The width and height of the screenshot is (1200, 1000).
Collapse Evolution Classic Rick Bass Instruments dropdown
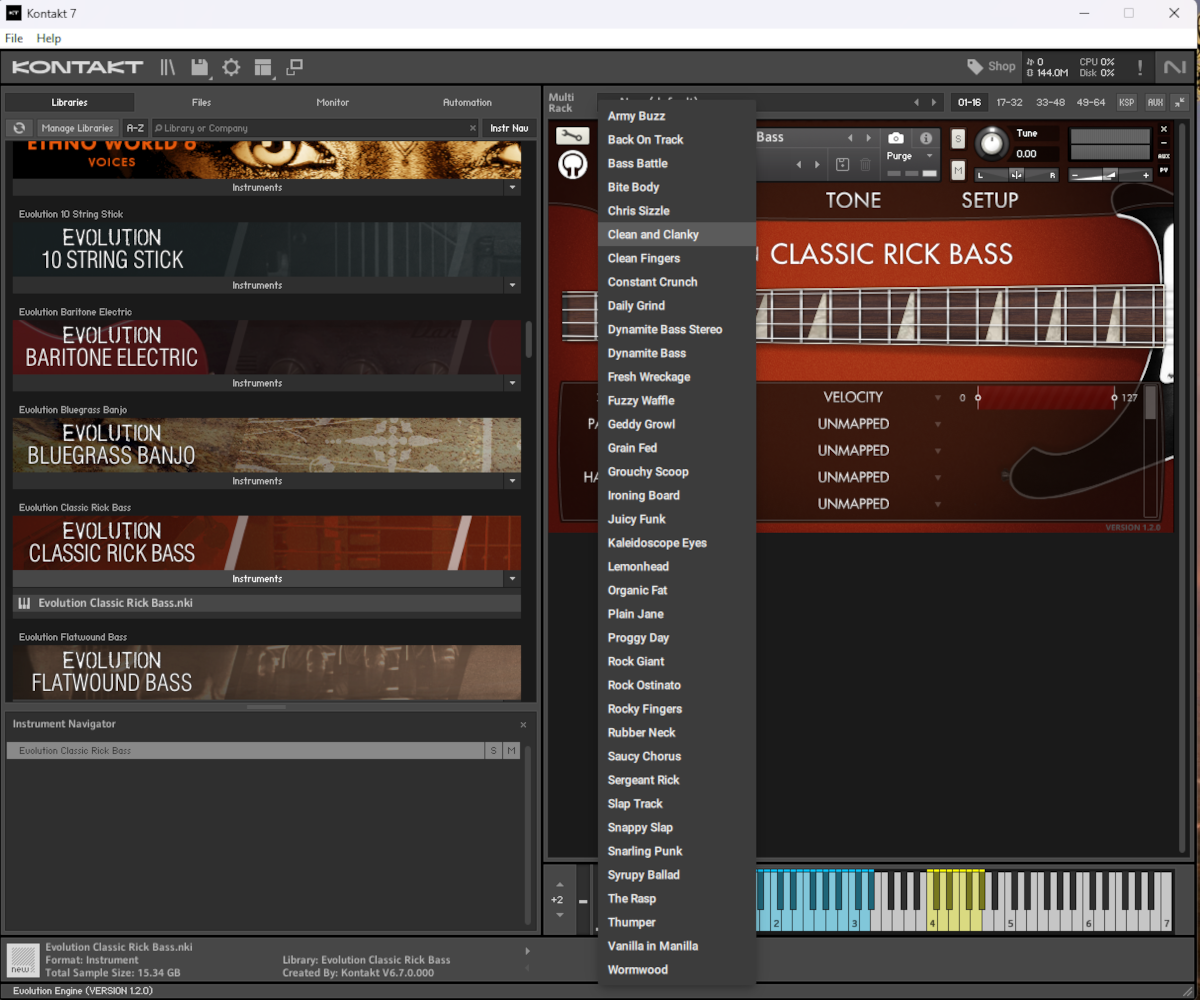pos(512,579)
